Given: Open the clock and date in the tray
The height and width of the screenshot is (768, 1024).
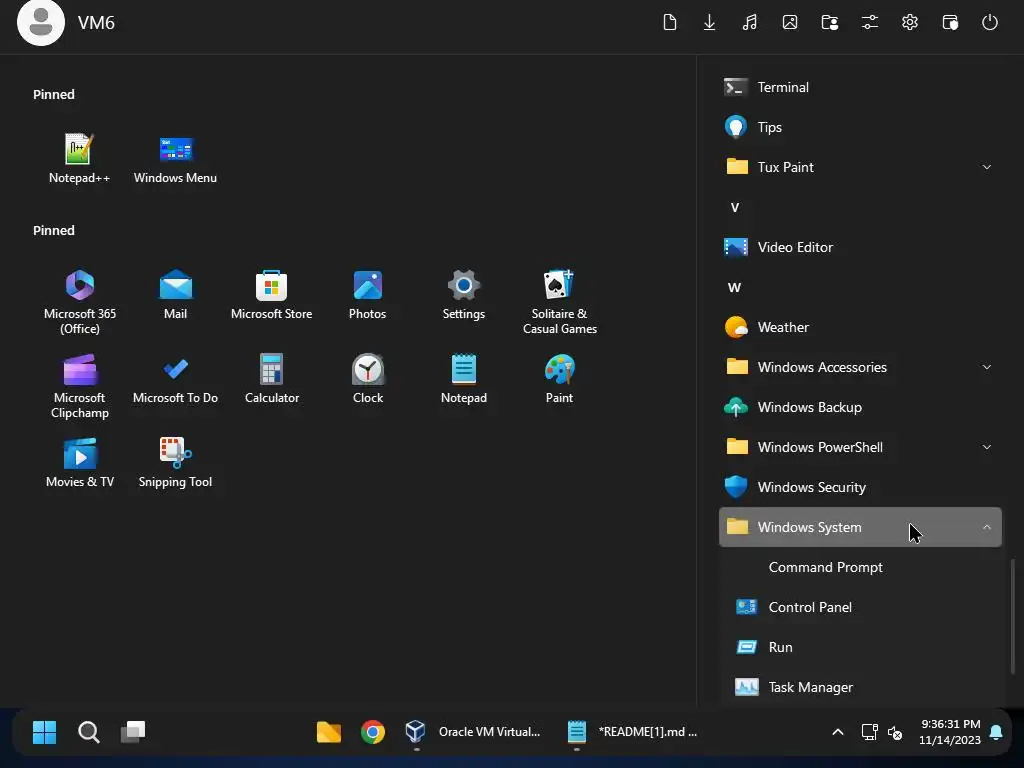Looking at the screenshot, I should 950,732.
